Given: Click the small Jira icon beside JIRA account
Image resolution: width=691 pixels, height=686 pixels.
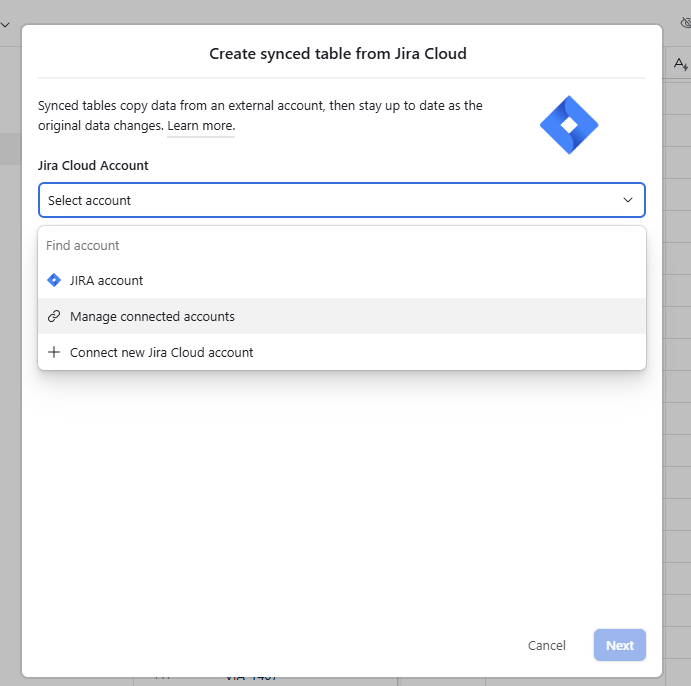Looking at the screenshot, I should (x=54, y=280).
